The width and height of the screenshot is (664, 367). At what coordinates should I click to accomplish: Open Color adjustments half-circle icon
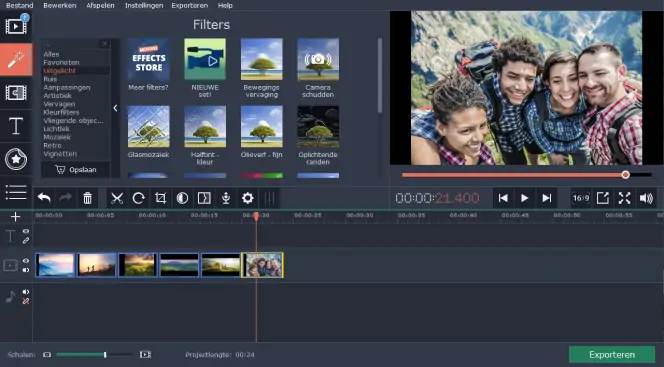[x=183, y=198]
